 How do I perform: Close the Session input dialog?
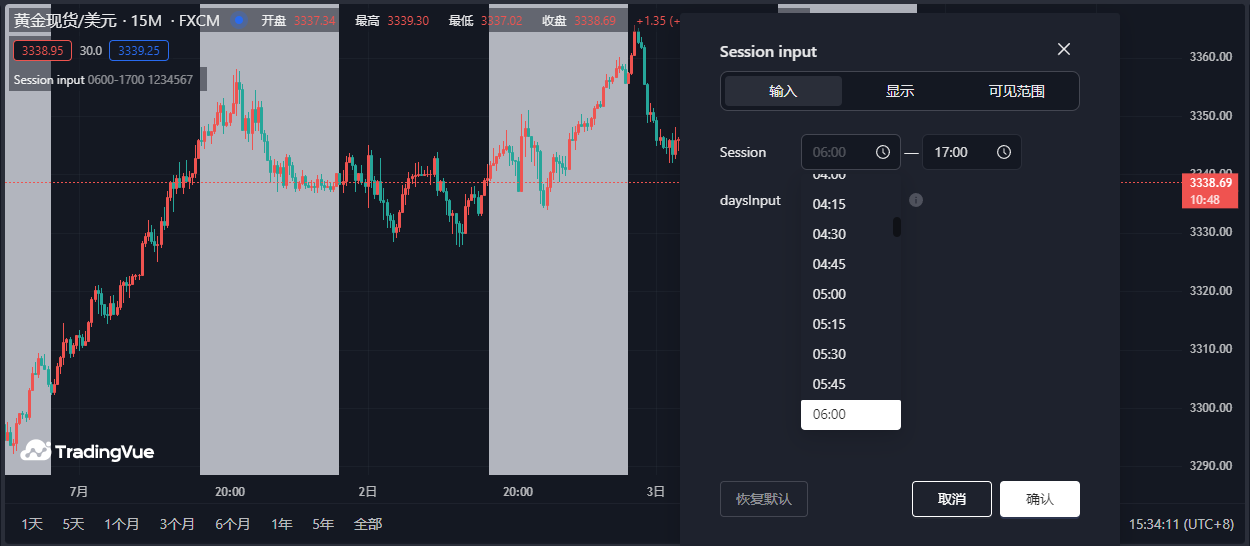pyautogui.click(x=1064, y=50)
